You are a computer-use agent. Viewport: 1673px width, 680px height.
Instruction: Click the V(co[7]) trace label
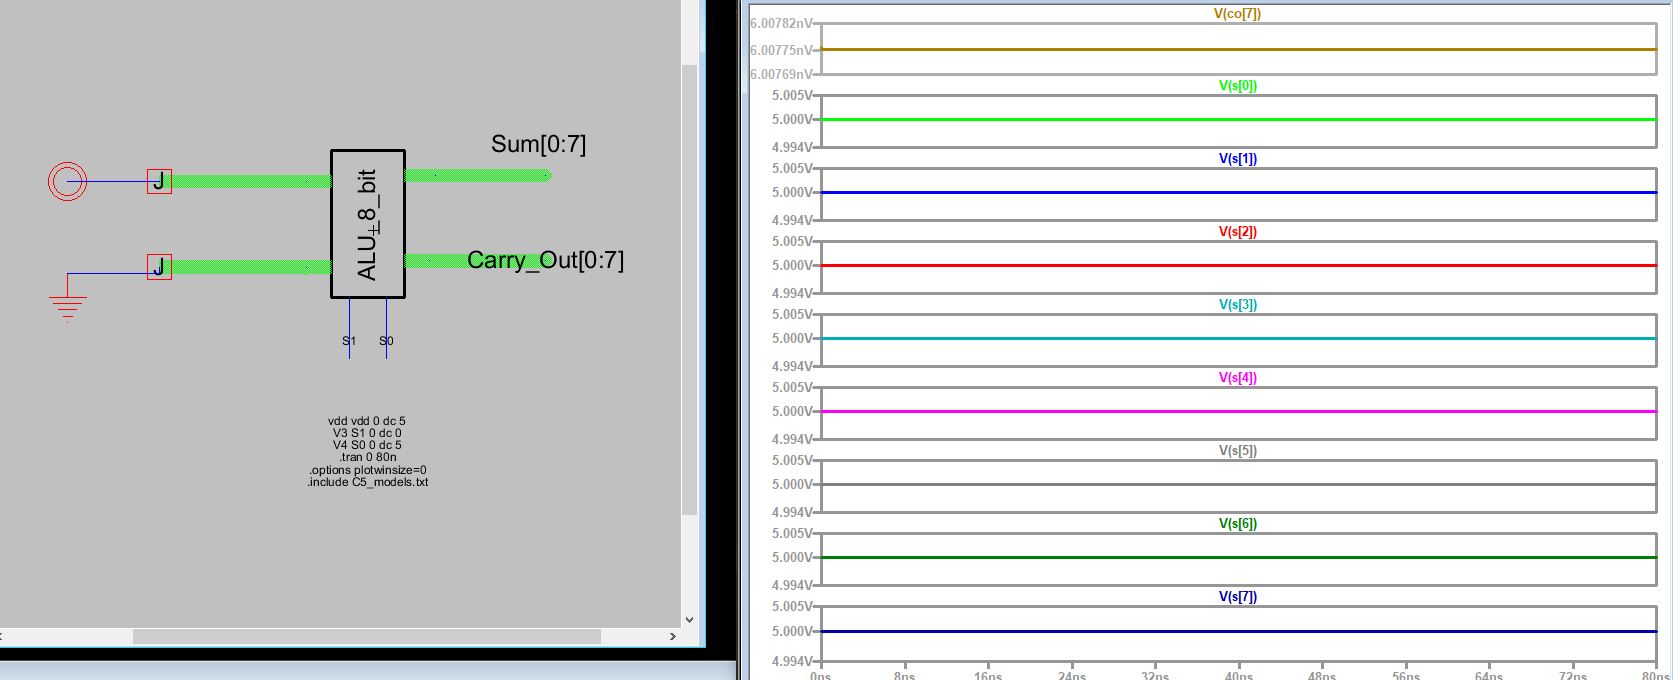point(1237,14)
